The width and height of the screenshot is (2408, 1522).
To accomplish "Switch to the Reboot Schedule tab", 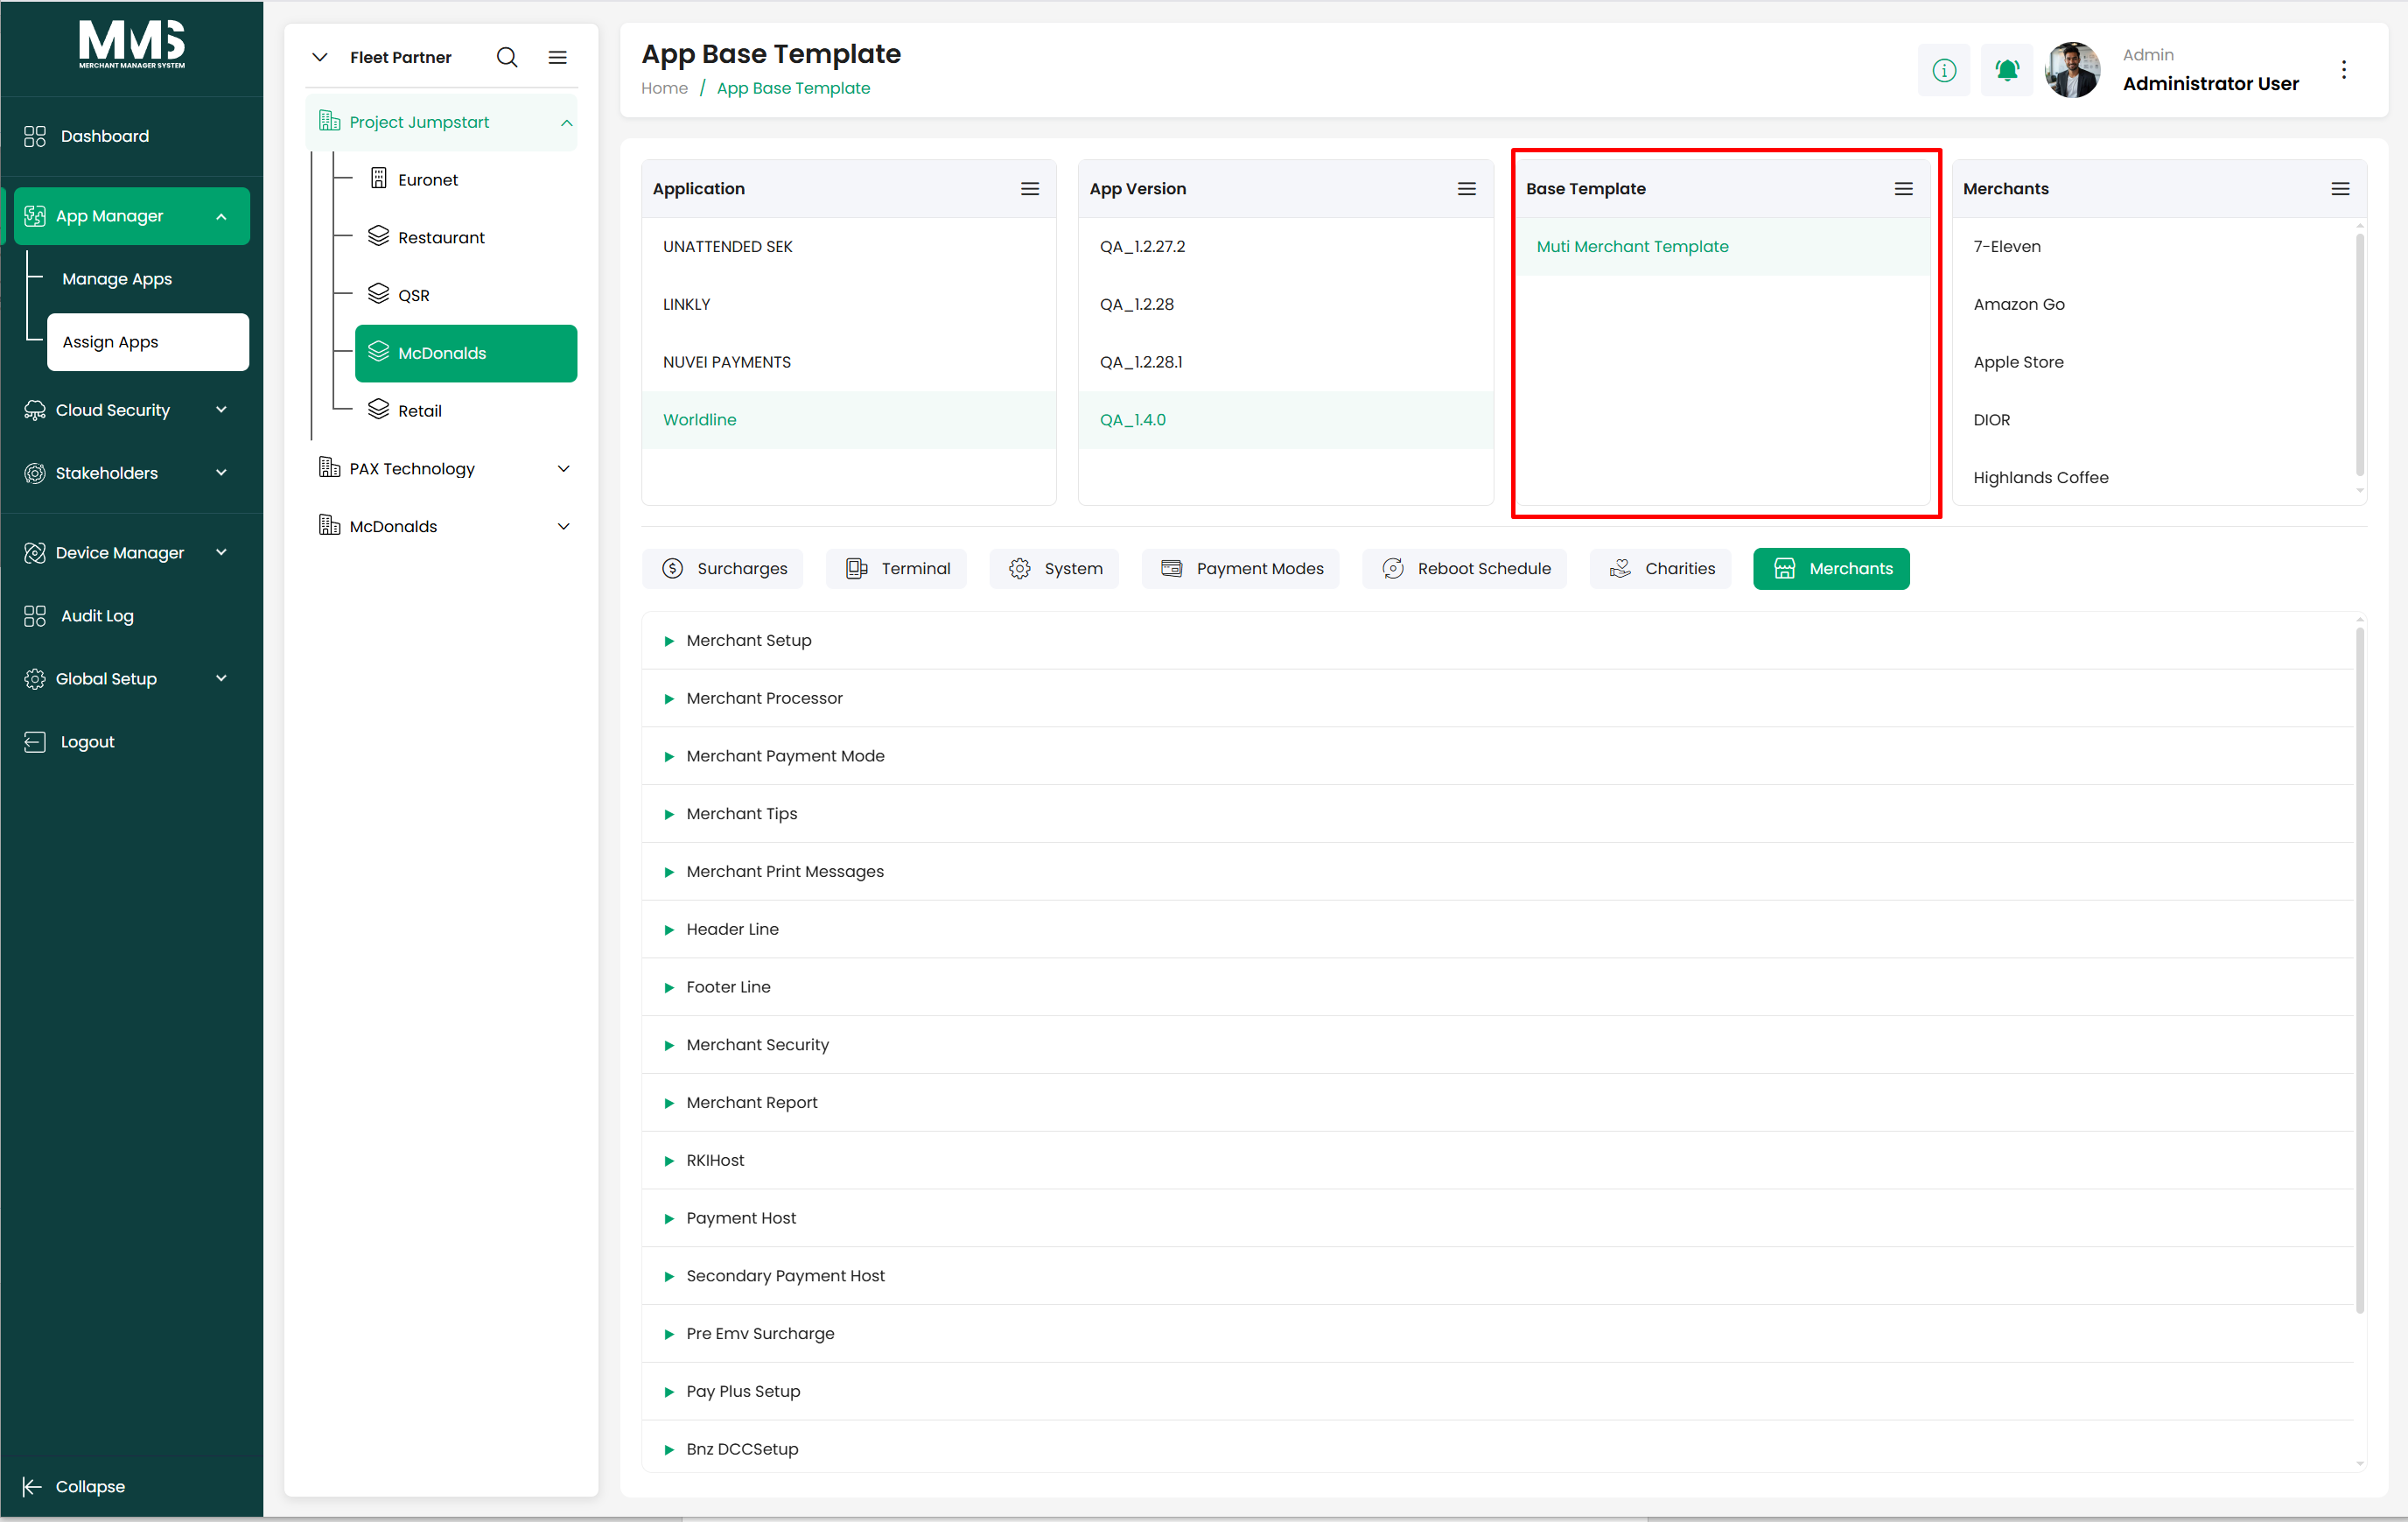I will (x=1465, y=569).
